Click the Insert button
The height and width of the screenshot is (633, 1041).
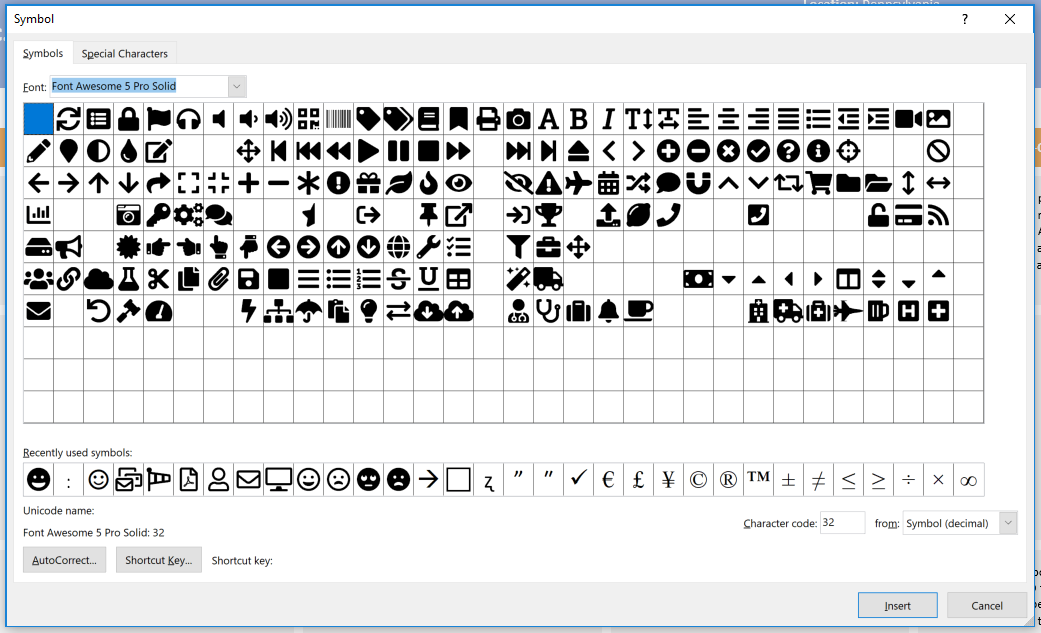tap(897, 605)
